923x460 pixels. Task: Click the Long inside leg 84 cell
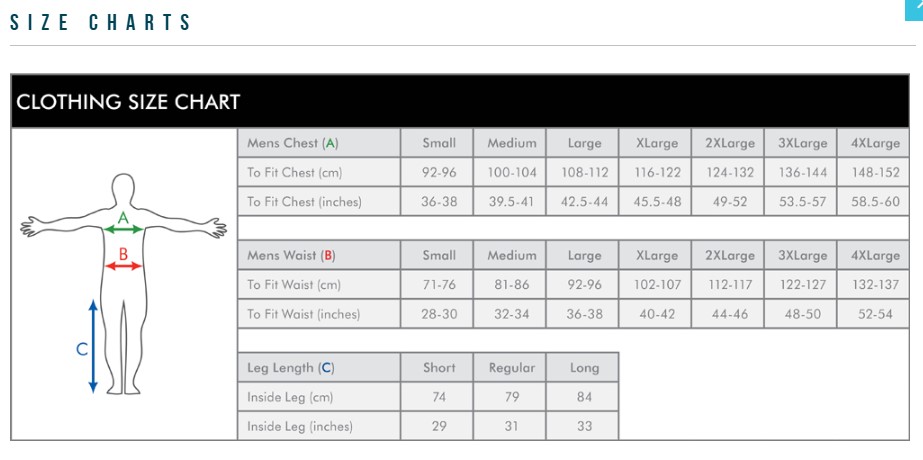[584, 397]
